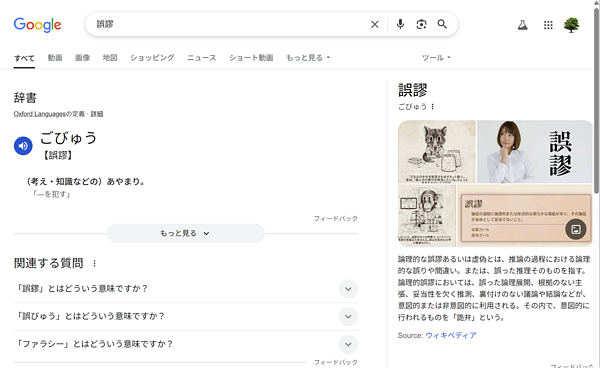Viewport: 600px width, 368px height.
Task: Open the 地図 tab
Action: [x=110, y=58]
